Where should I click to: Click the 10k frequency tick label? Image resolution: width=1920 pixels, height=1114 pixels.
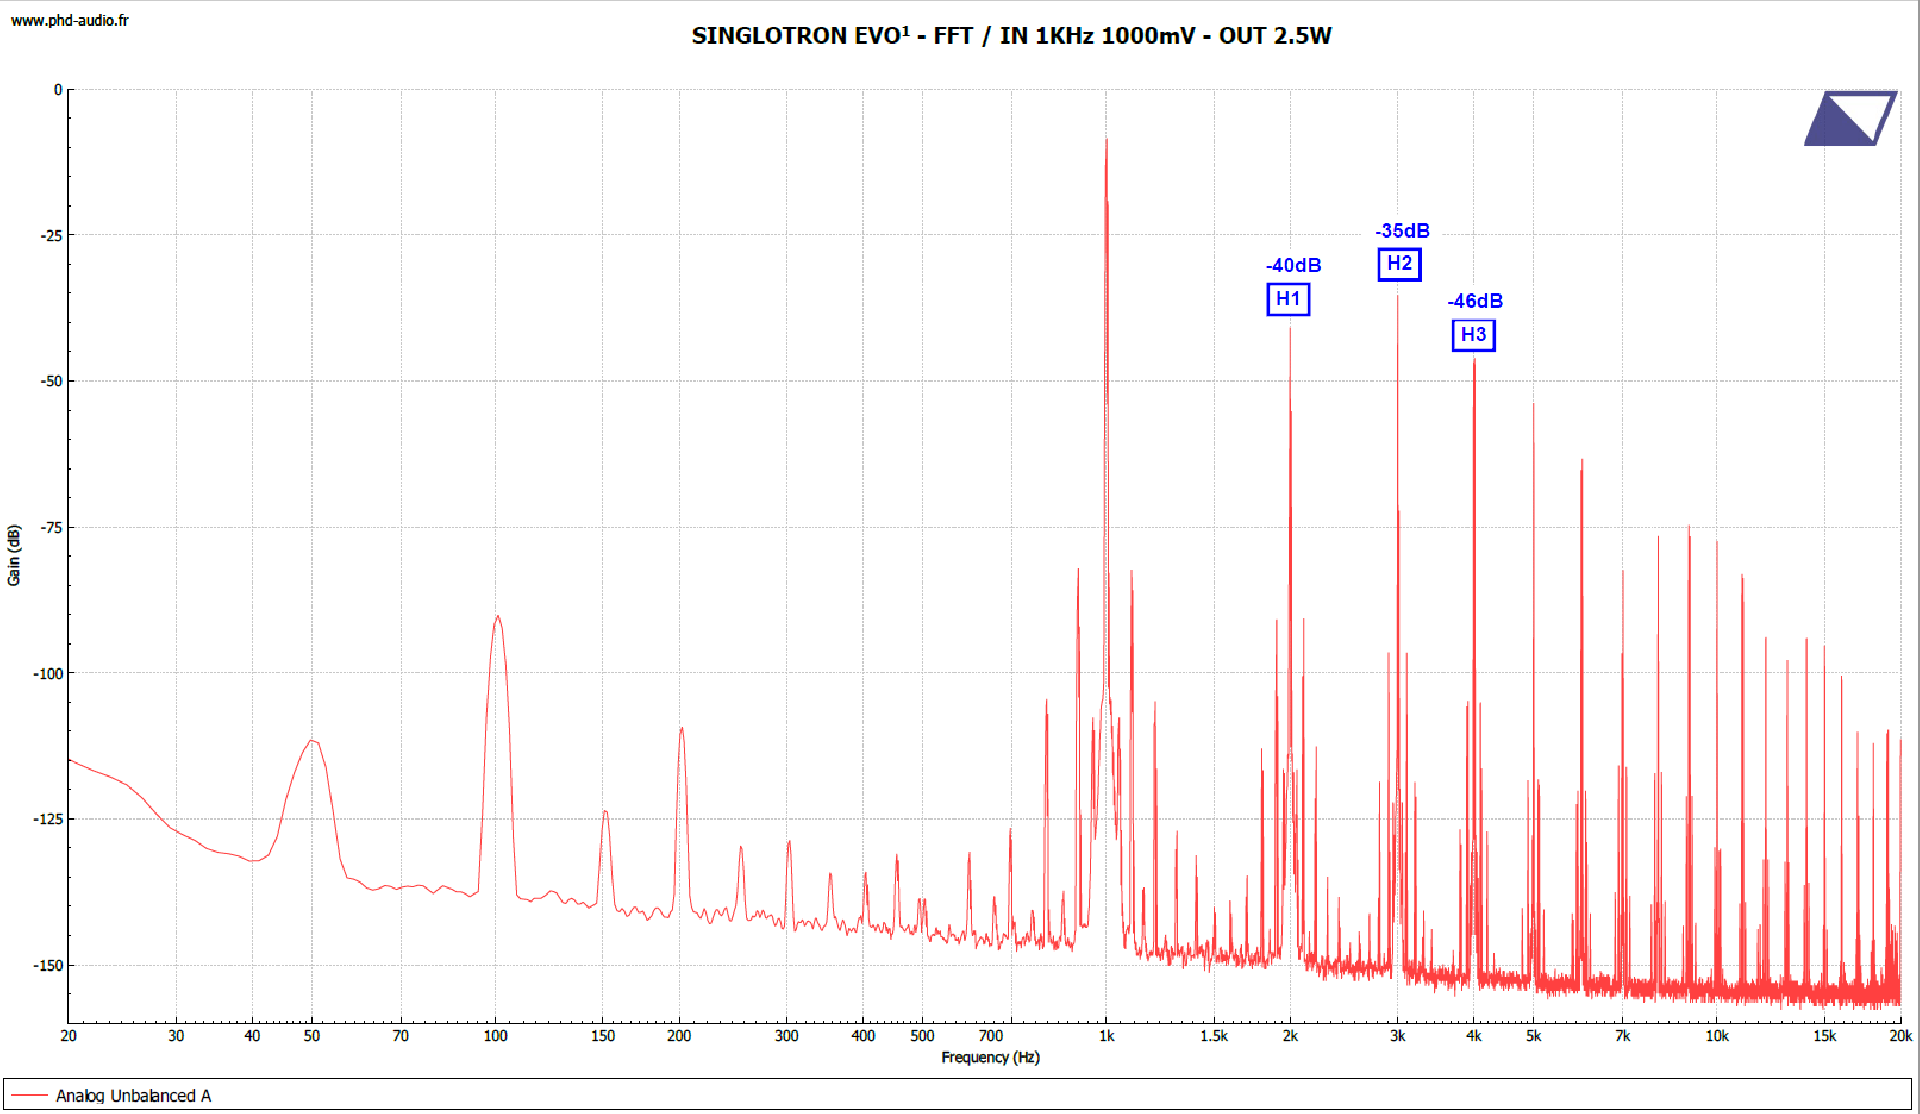pos(1717,1036)
